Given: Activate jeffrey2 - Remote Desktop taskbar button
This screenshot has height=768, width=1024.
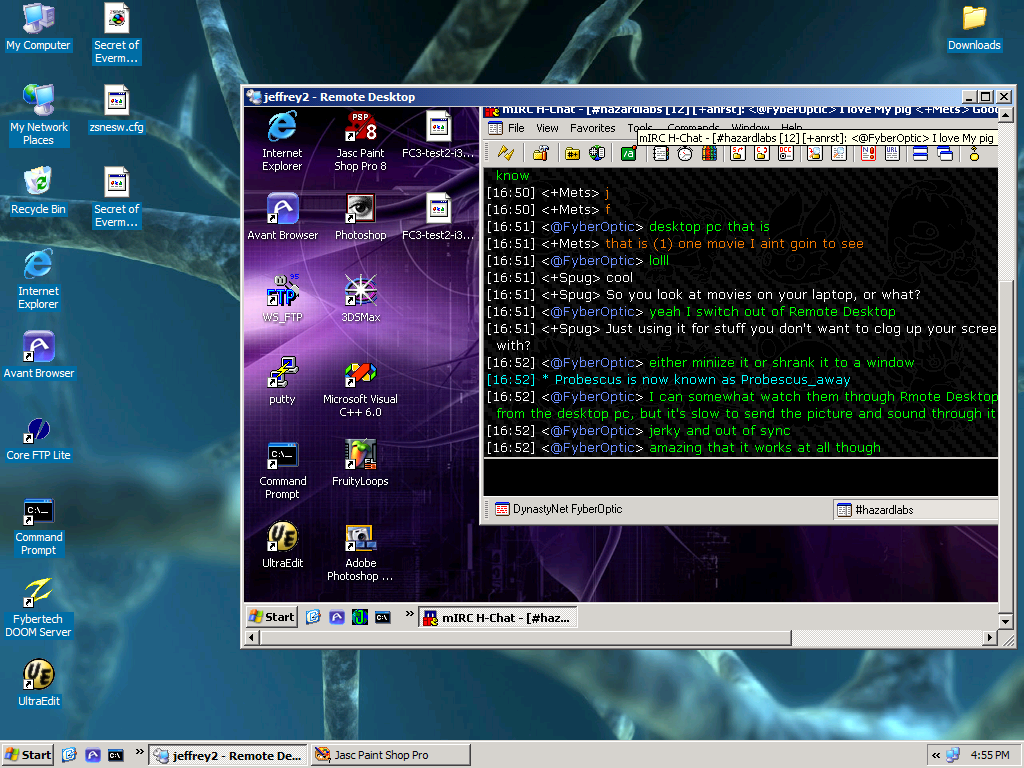Looking at the screenshot, I should [x=228, y=756].
